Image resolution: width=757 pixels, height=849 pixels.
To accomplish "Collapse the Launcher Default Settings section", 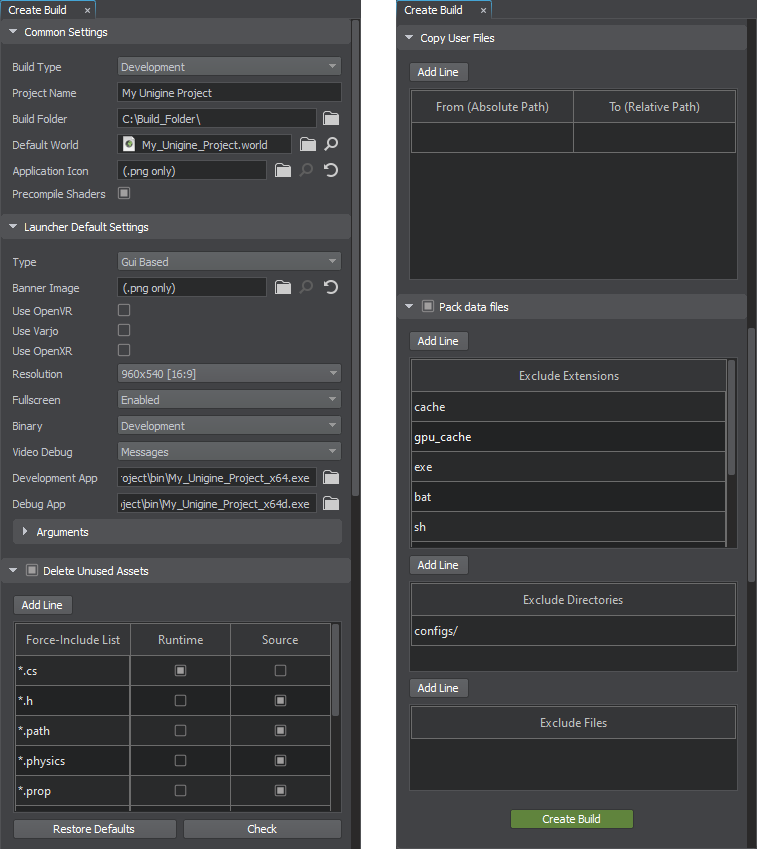I will pyautogui.click(x=13, y=227).
